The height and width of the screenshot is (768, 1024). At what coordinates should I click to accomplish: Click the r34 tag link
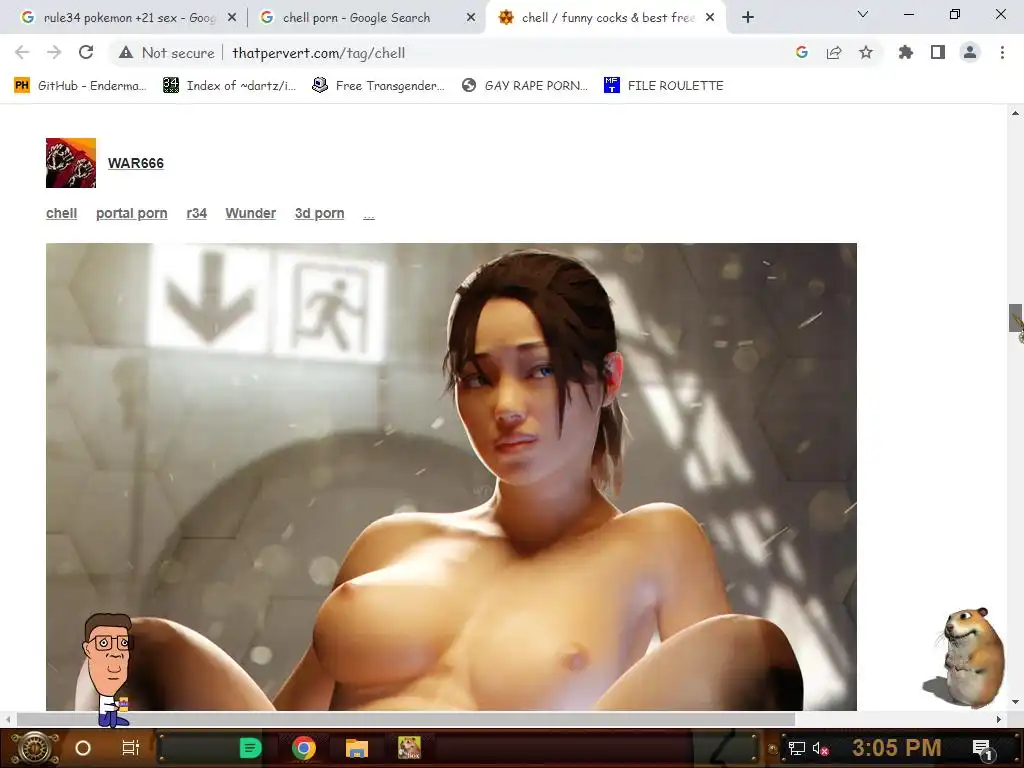click(x=197, y=214)
